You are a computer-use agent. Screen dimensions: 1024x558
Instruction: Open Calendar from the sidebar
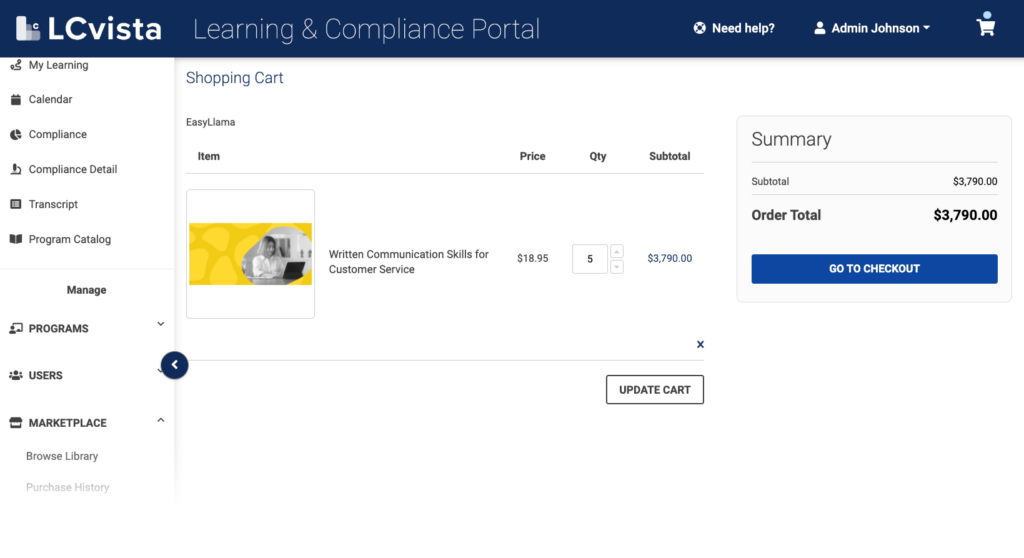(x=50, y=100)
